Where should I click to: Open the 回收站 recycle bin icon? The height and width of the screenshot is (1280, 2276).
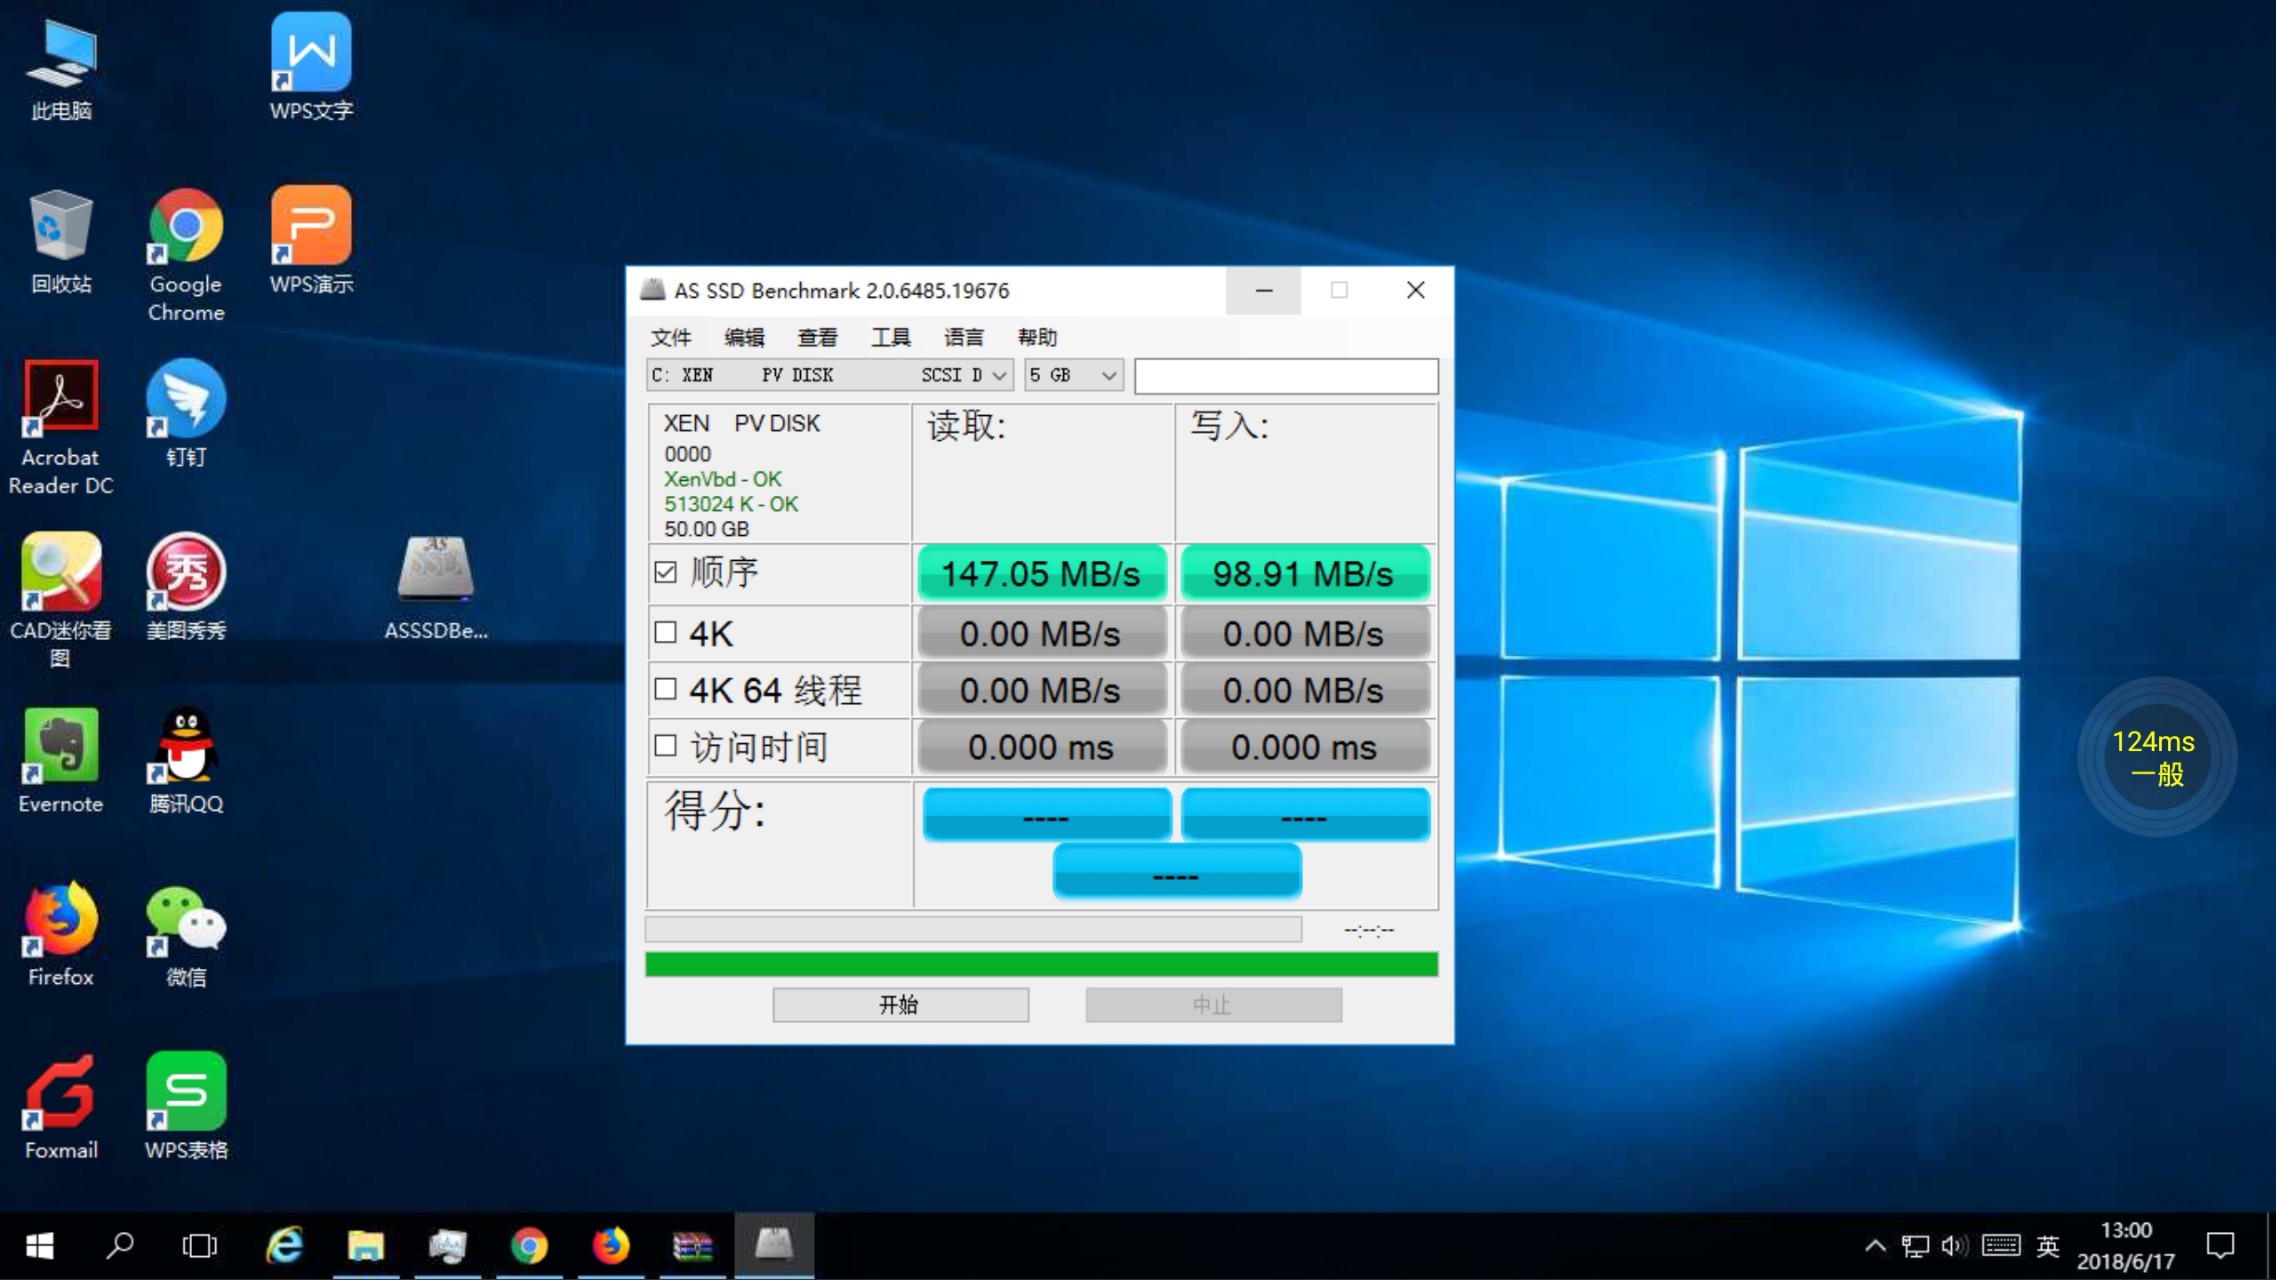(61, 242)
